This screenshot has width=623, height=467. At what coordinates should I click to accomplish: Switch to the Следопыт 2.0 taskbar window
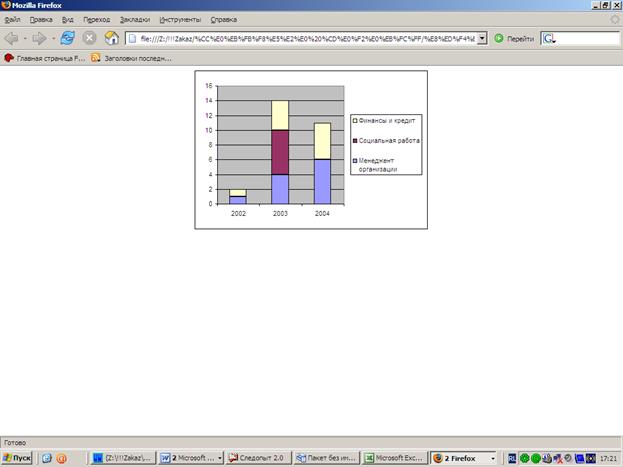click(x=259, y=458)
